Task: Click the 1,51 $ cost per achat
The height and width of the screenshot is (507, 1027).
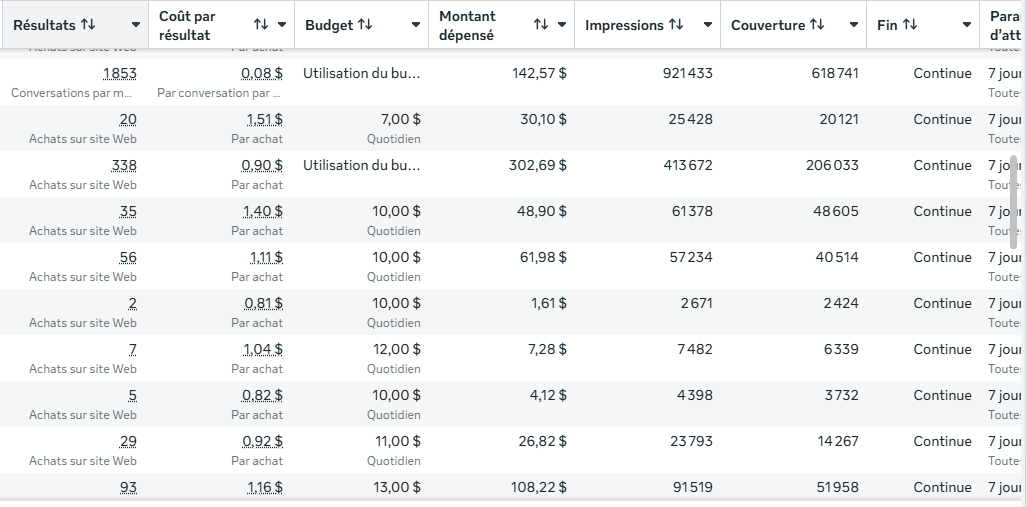Action: [x=265, y=119]
